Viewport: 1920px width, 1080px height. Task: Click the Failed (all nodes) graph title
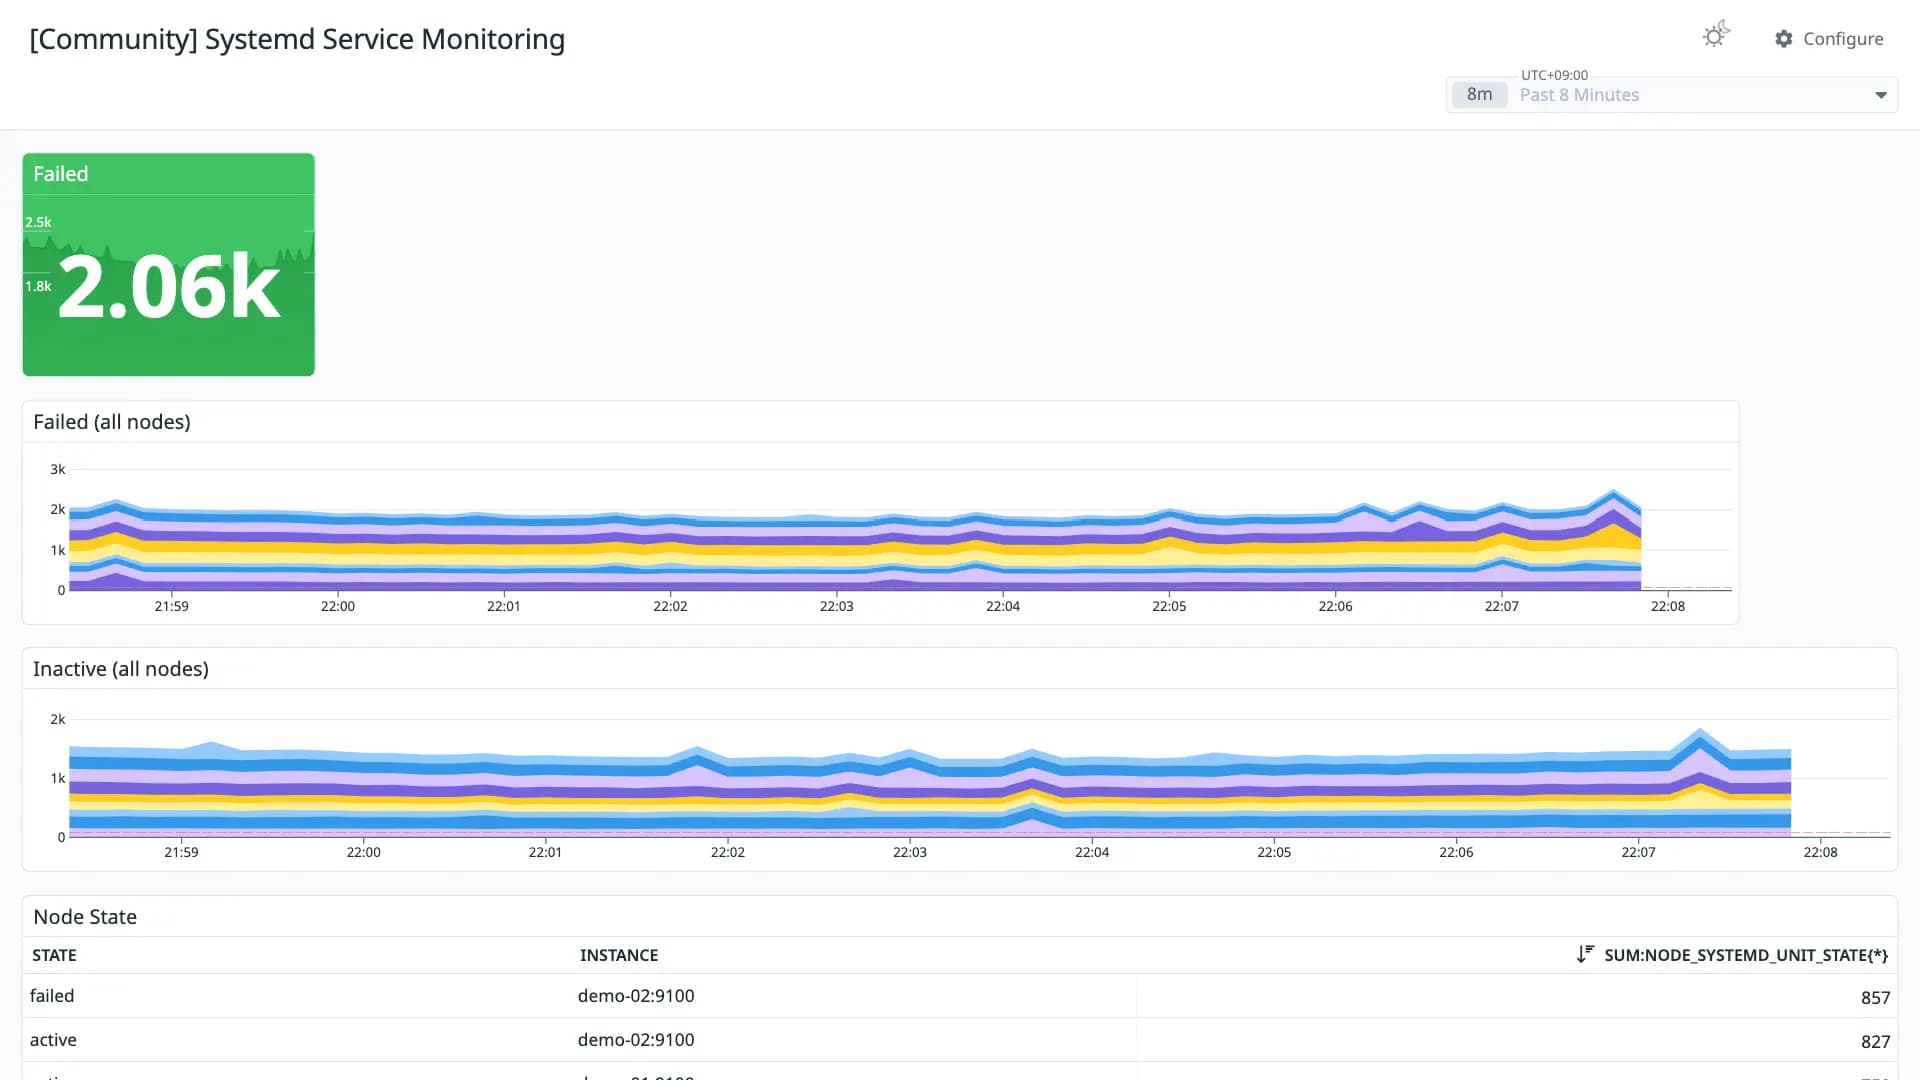coord(112,422)
